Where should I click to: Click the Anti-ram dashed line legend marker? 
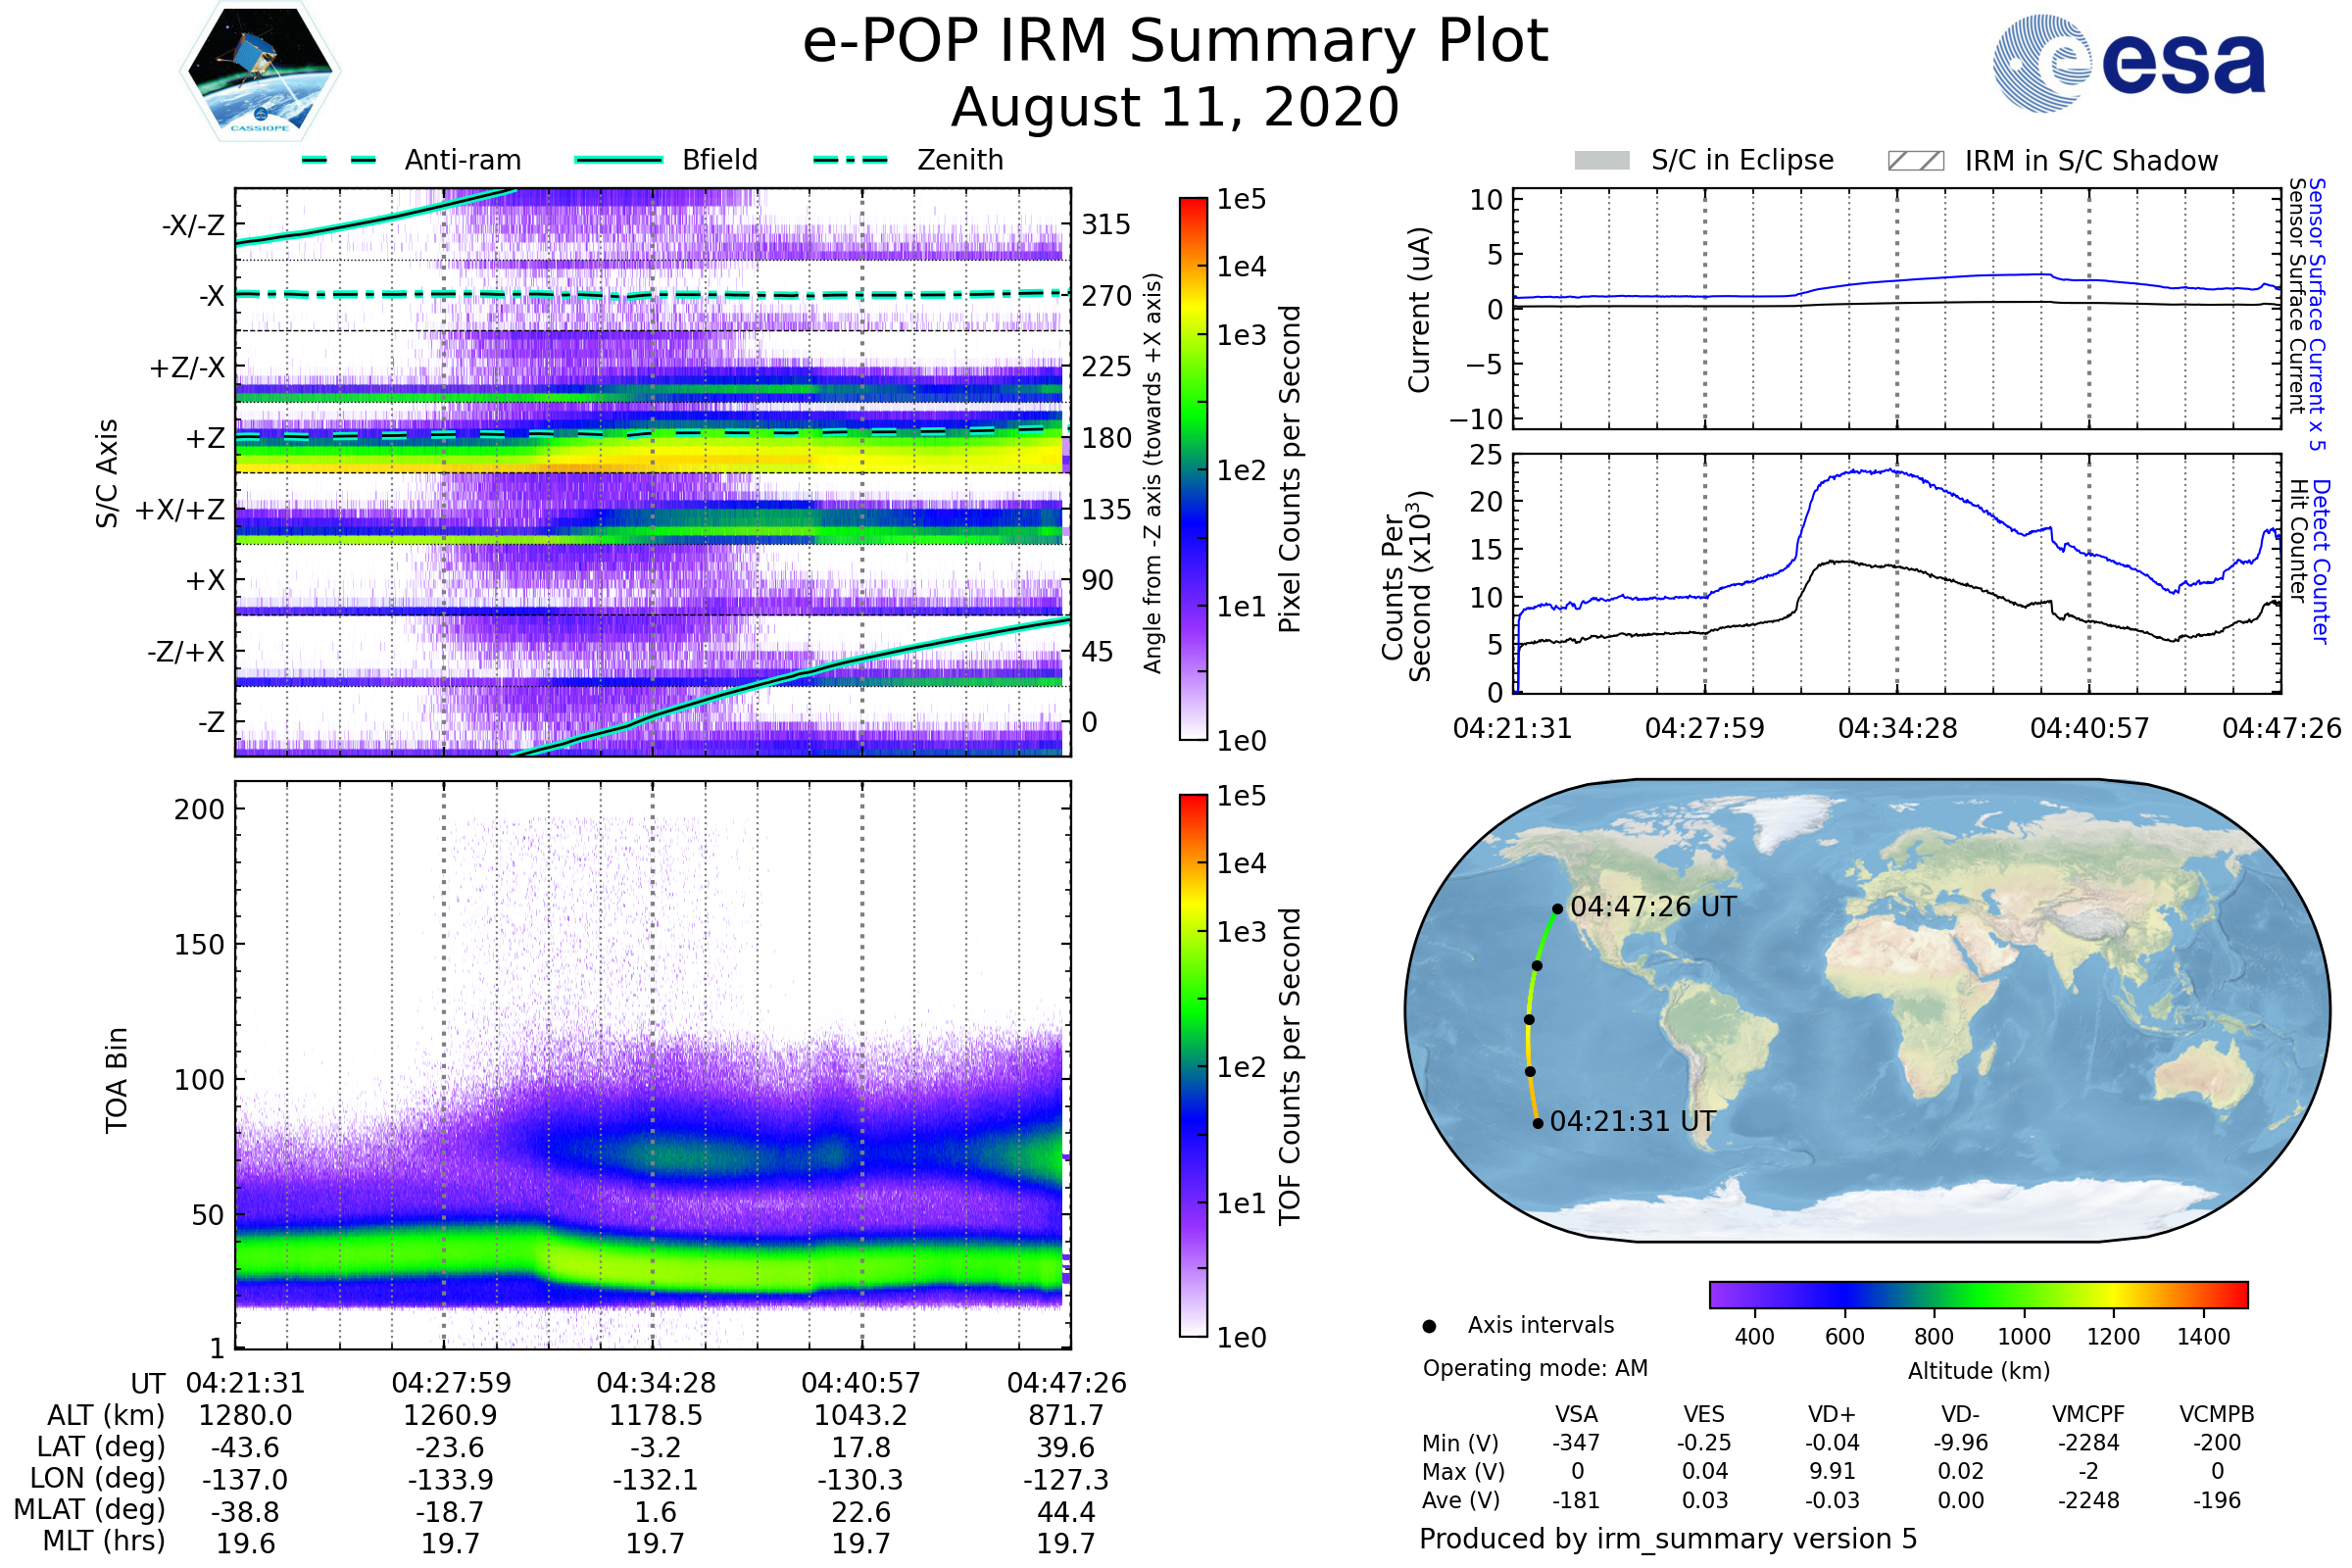pyautogui.click(x=339, y=160)
